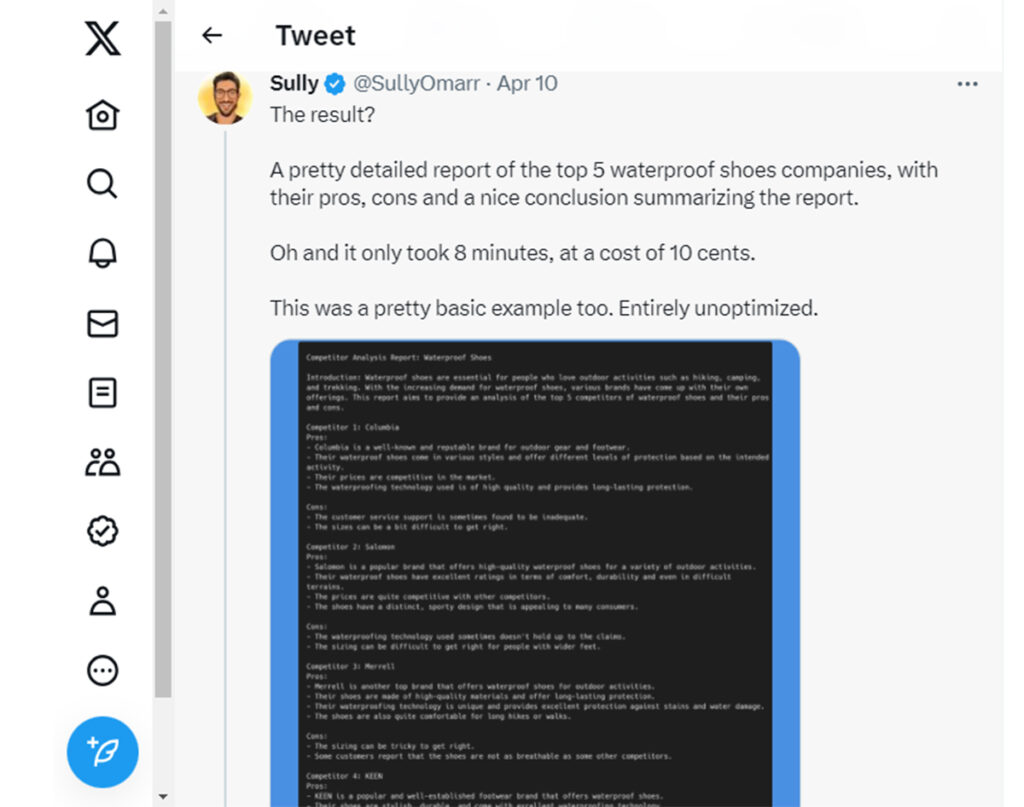
Task: Click the back arrow to return
Action: pos(211,35)
